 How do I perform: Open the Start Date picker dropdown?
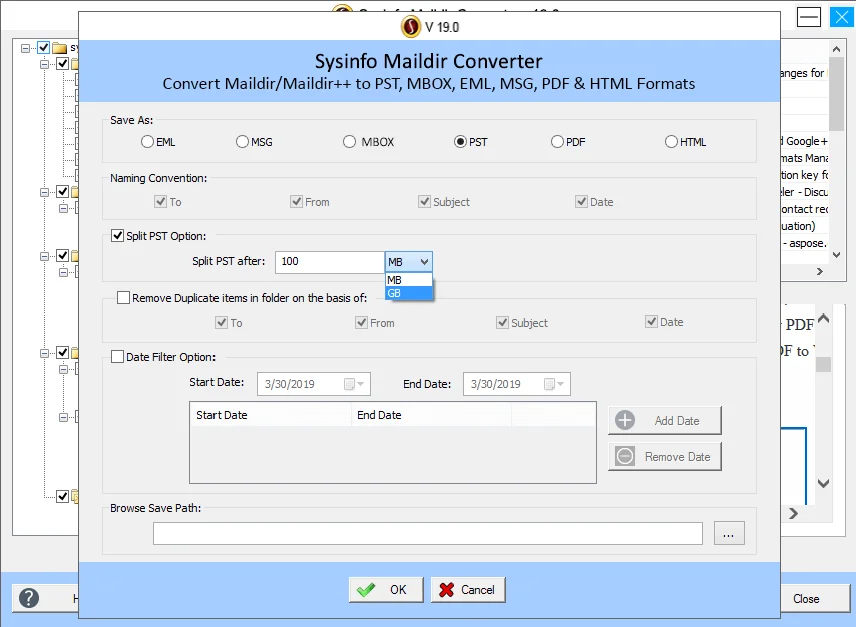click(361, 384)
